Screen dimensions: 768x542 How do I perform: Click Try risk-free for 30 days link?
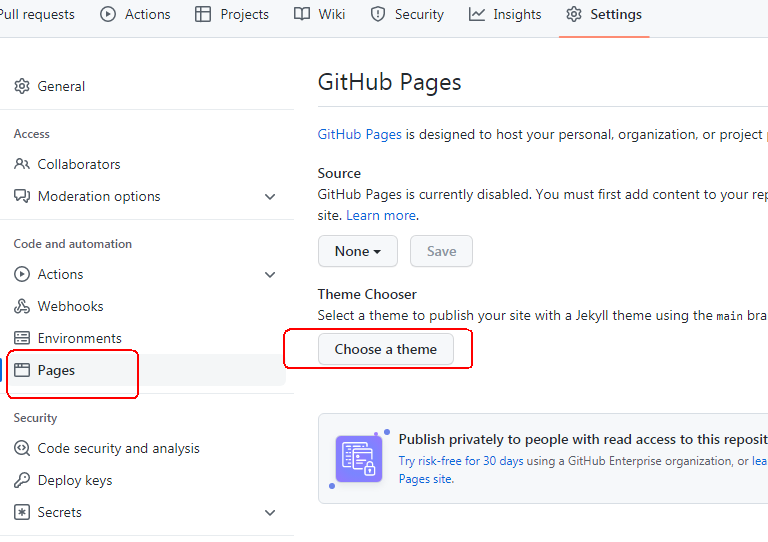point(461,461)
